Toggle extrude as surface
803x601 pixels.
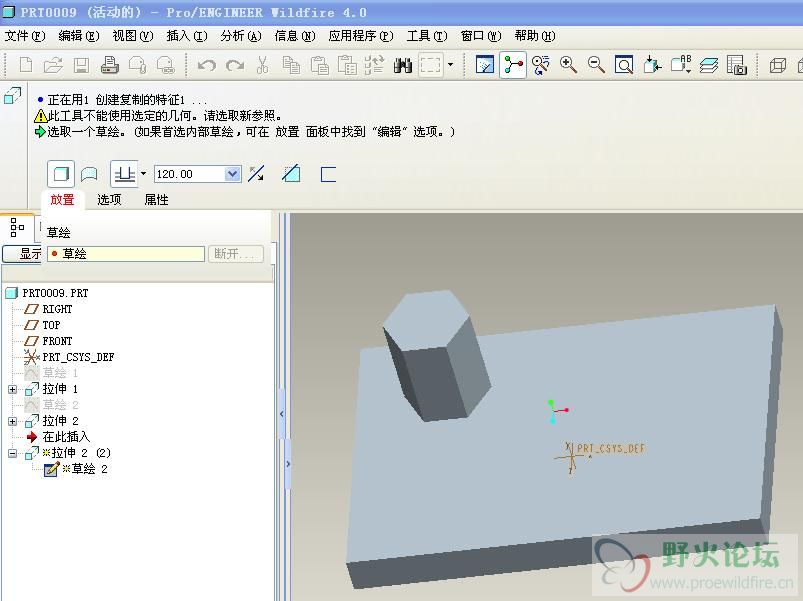tap(89, 174)
